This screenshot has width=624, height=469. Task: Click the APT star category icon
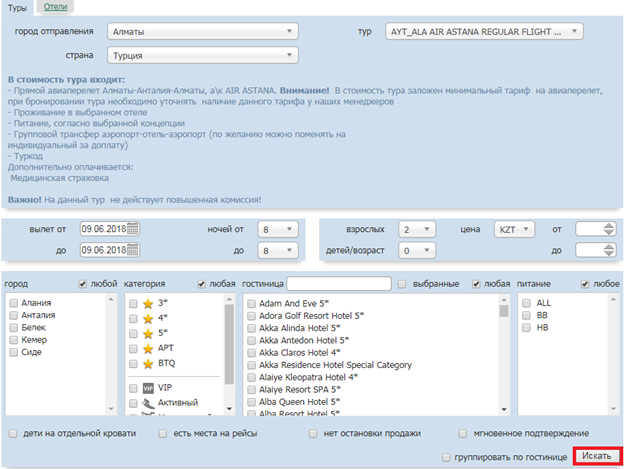tap(148, 348)
